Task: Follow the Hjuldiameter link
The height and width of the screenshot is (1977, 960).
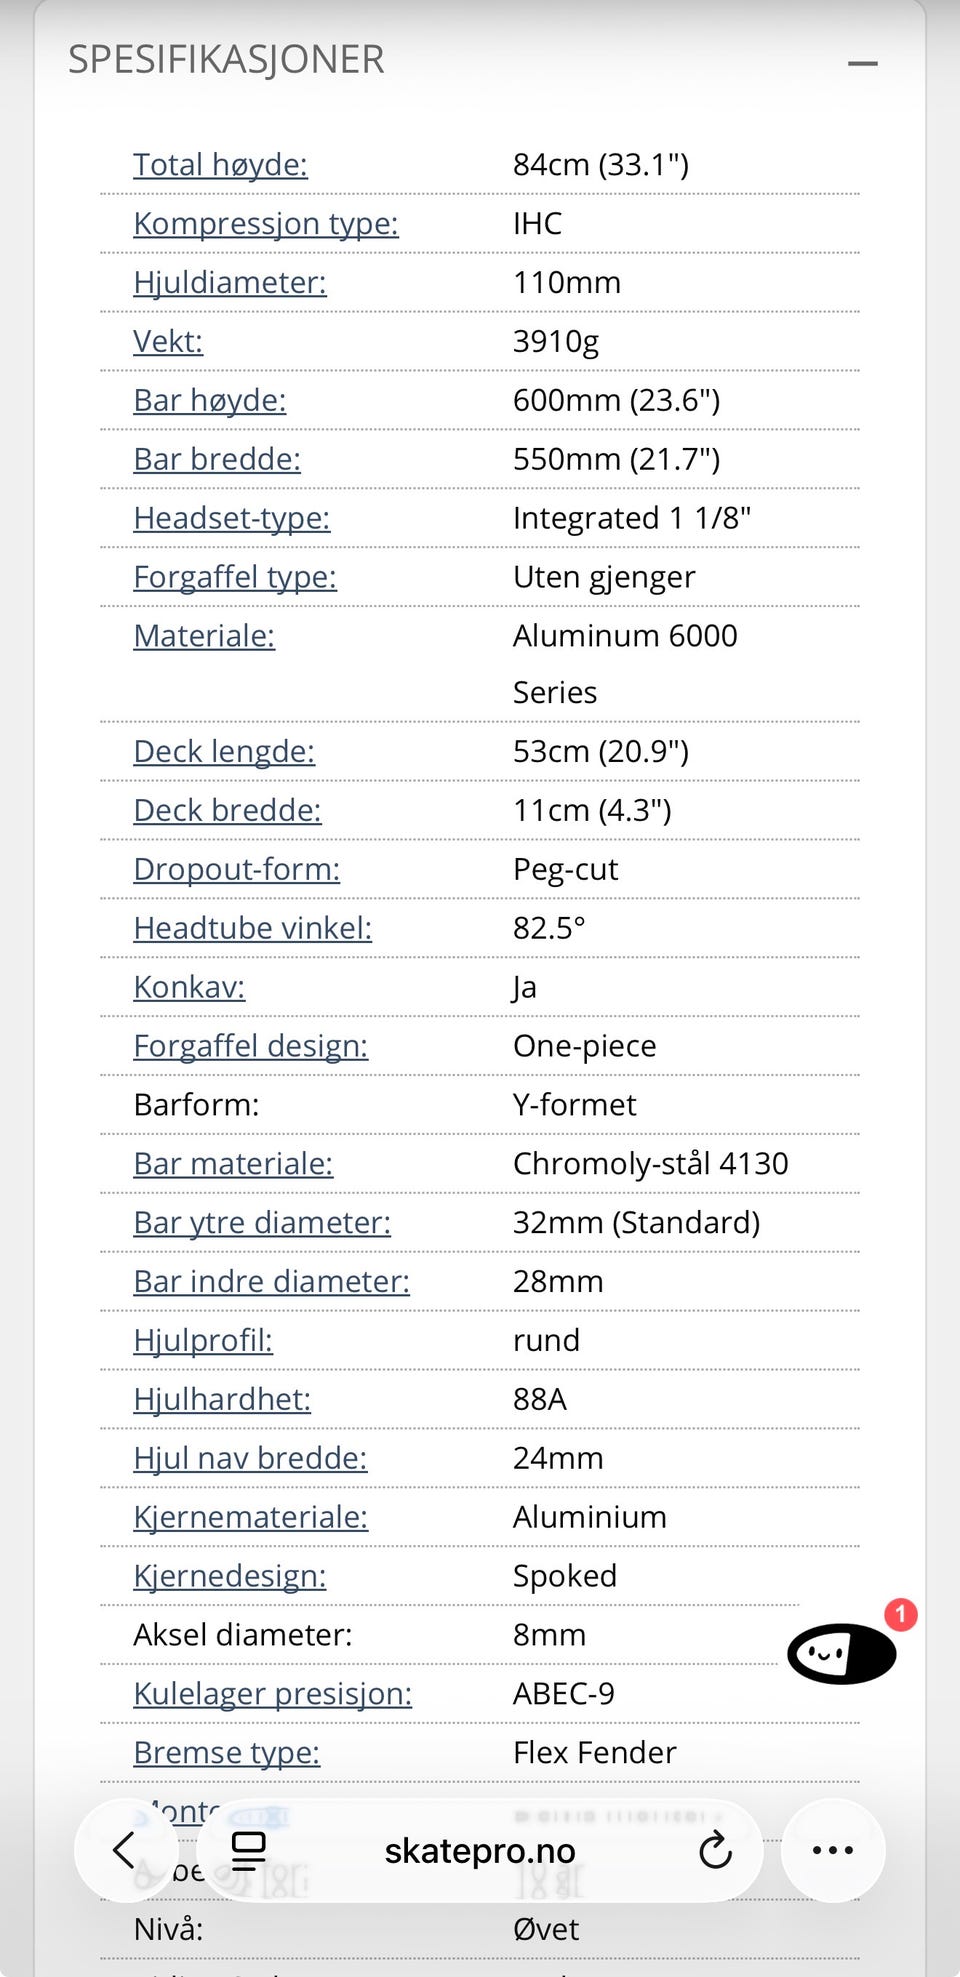Action: 230,282
